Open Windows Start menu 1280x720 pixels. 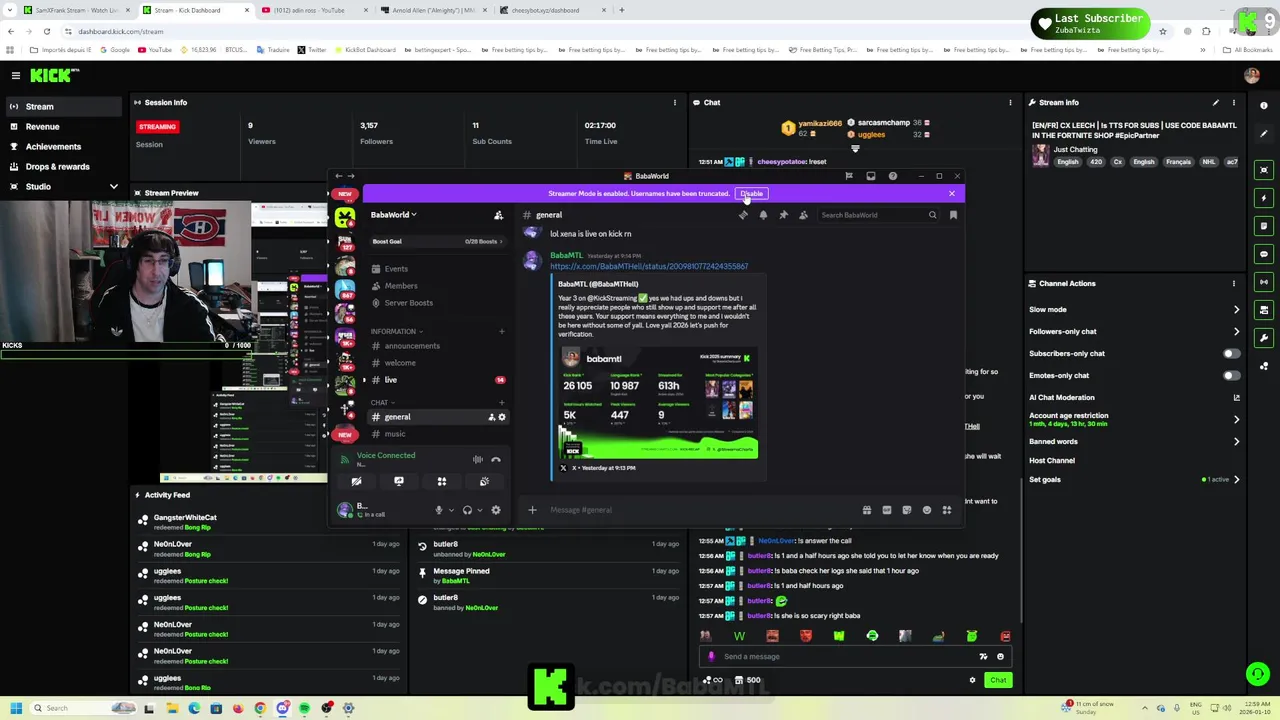(x=16, y=708)
